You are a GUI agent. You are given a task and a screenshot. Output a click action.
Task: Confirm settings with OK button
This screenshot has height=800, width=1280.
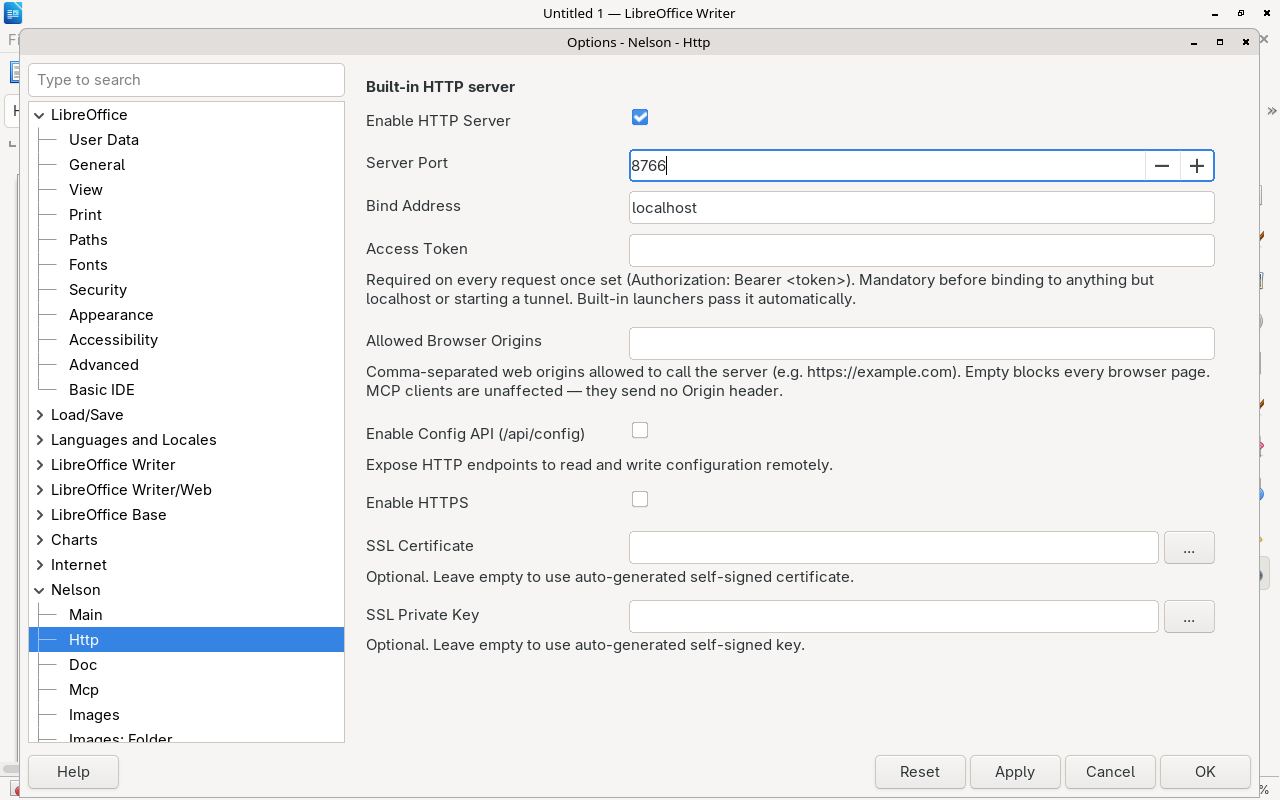coord(1205,772)
